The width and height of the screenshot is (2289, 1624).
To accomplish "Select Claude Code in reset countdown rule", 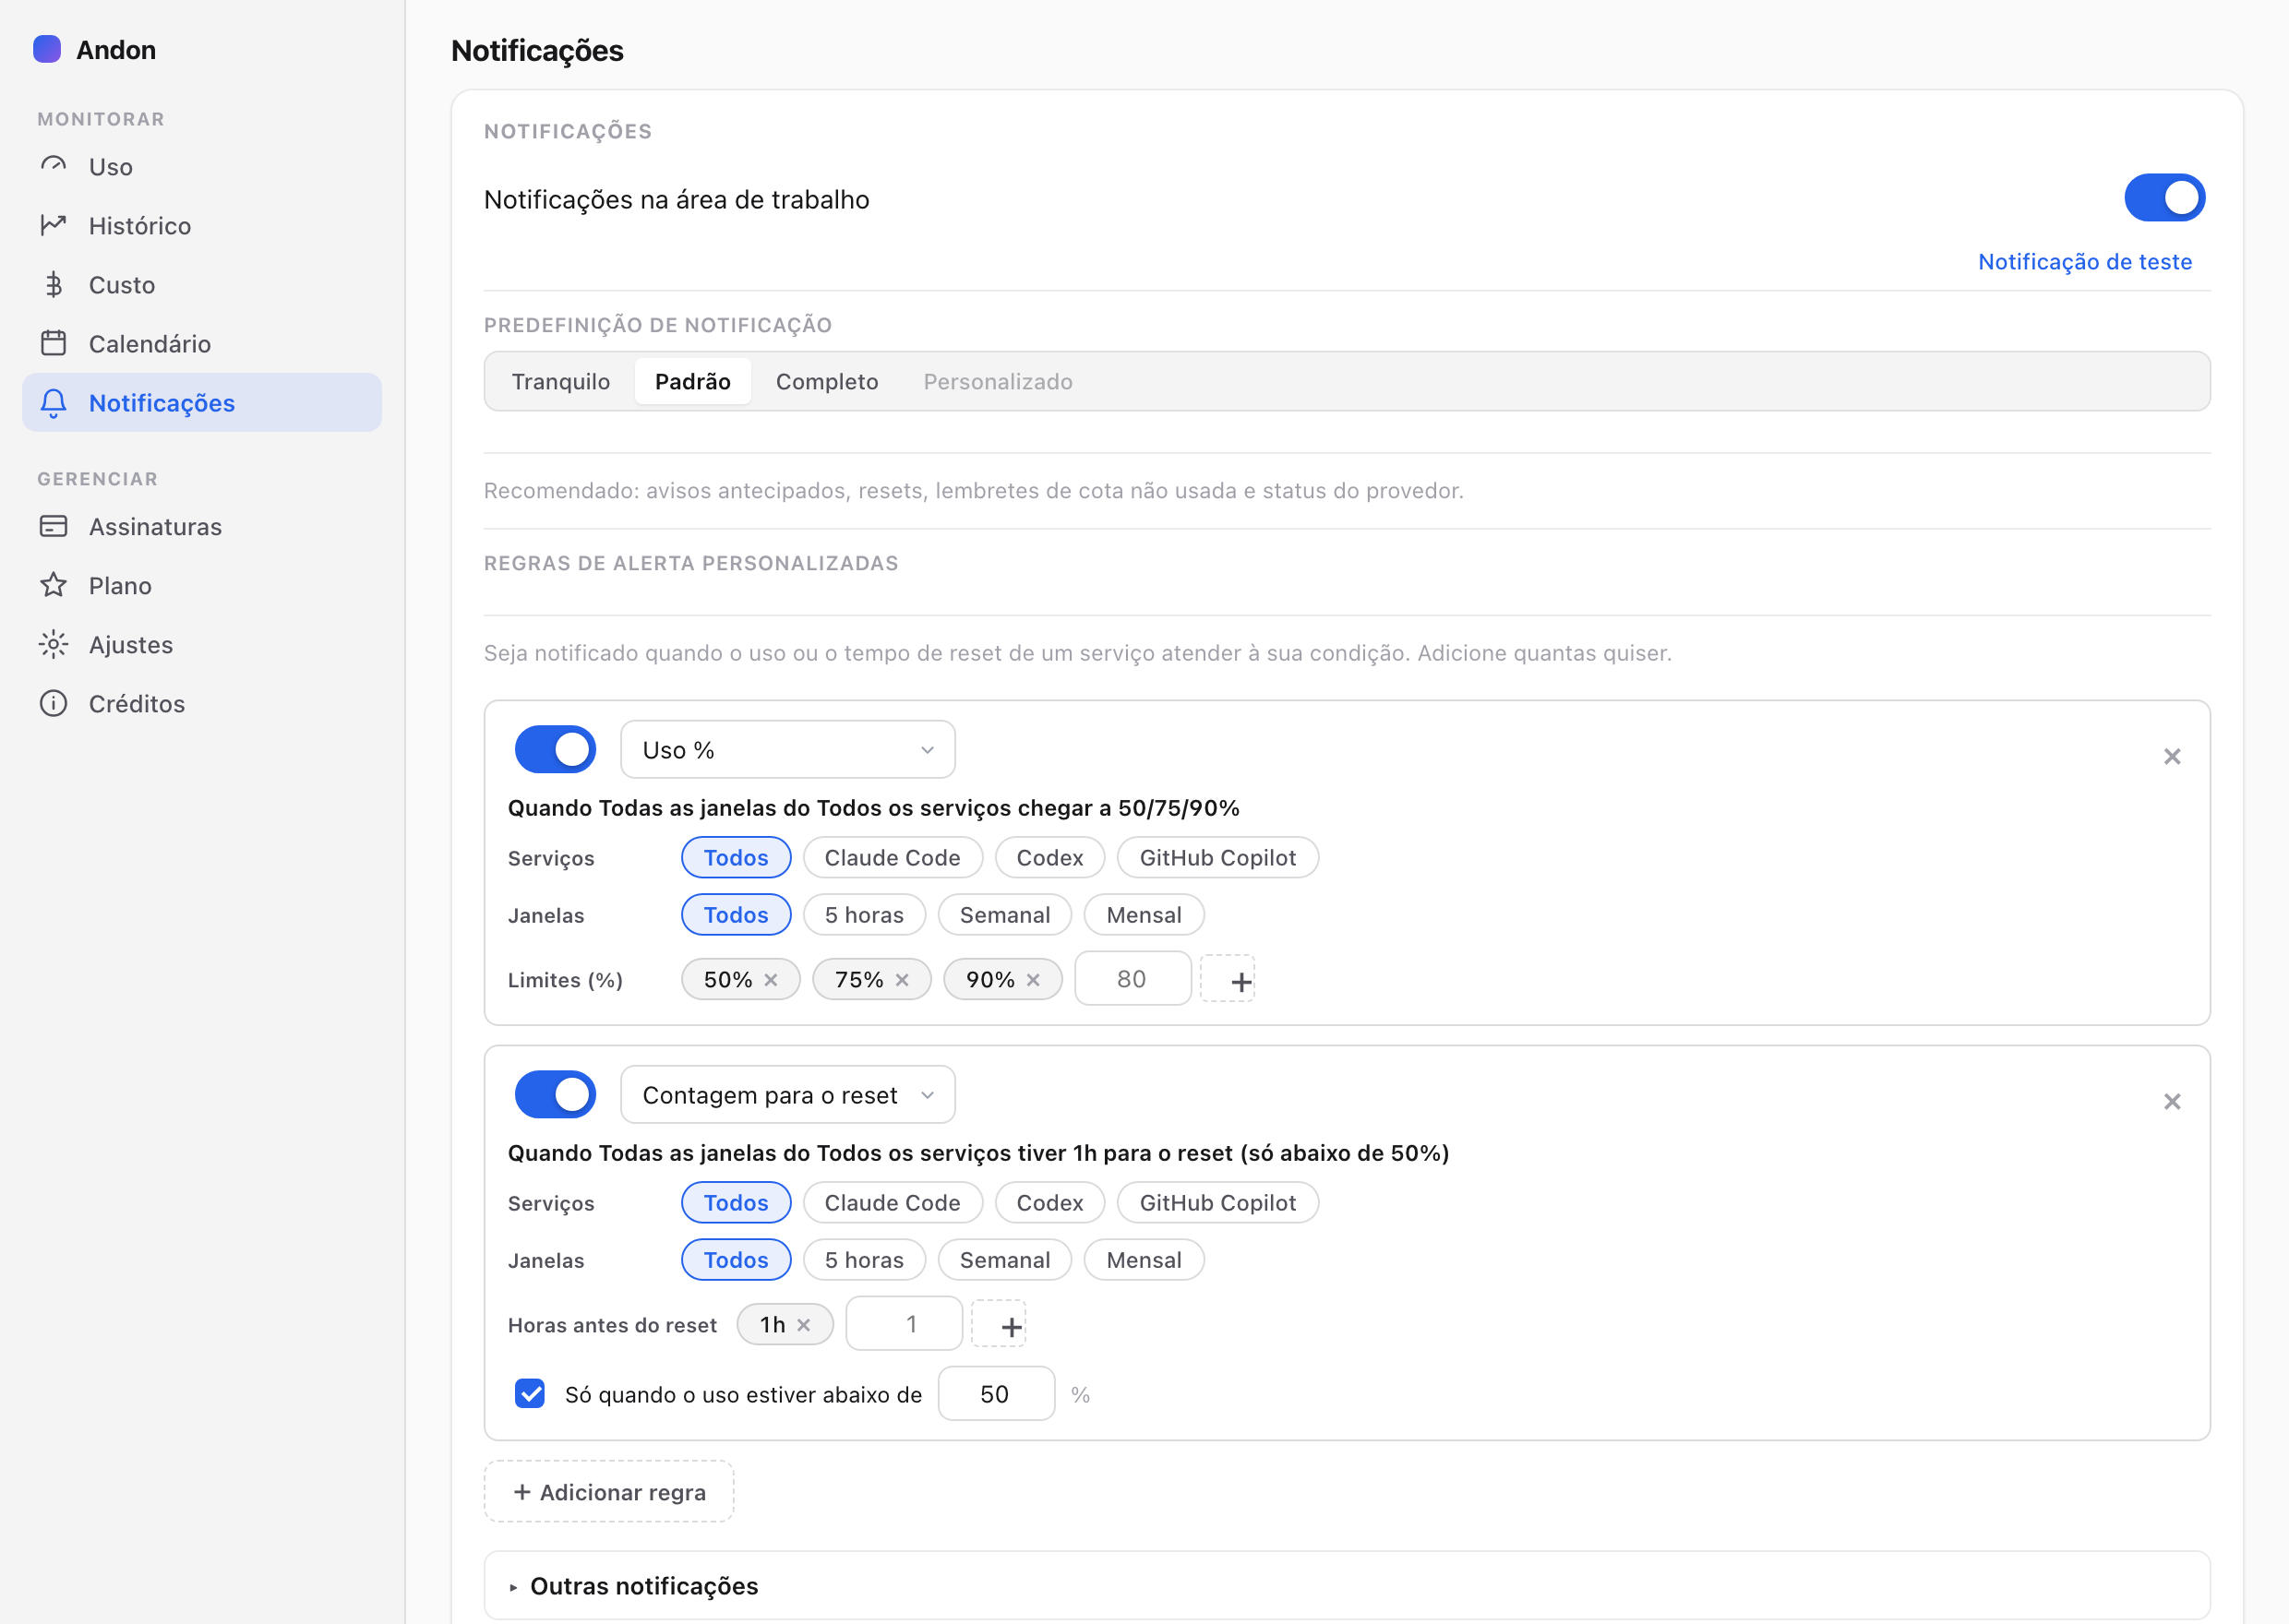I will [x=892, y=1202].
